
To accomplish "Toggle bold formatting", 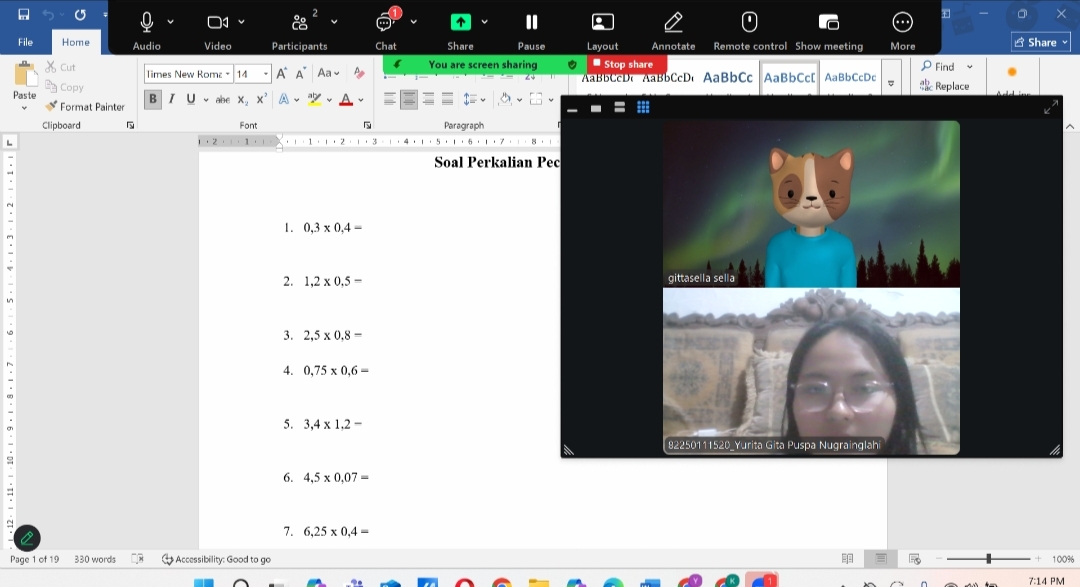I will tap(153, 99).
